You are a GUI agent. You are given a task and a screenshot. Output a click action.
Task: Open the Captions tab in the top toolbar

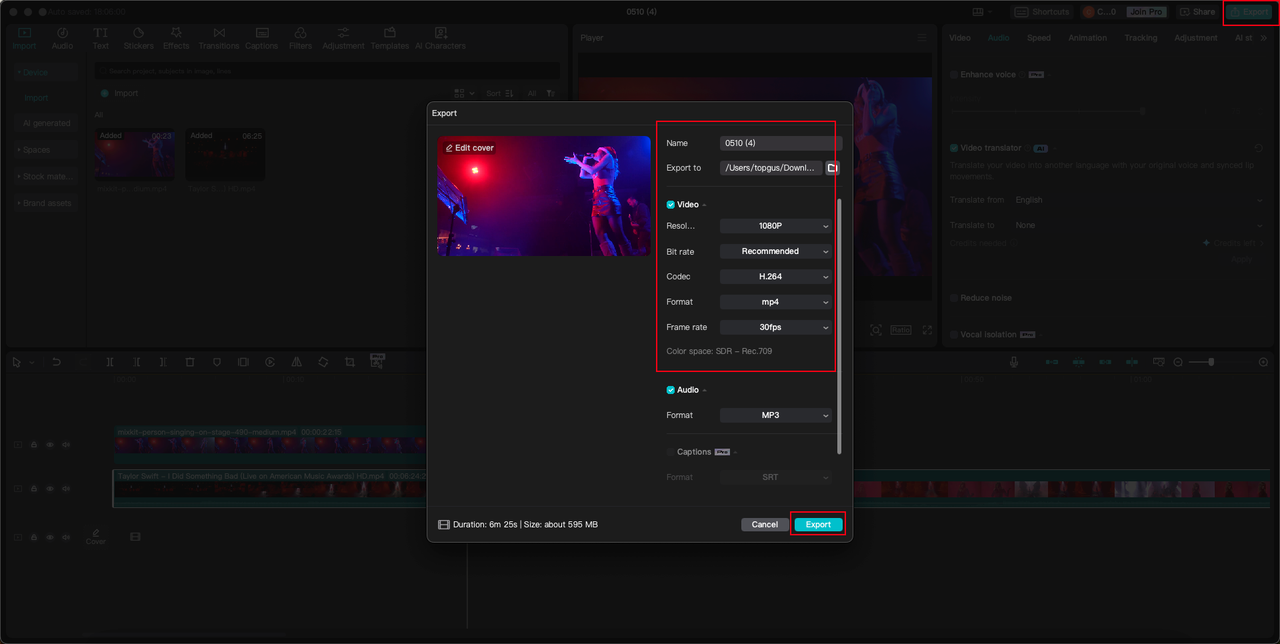coord(261,39)
